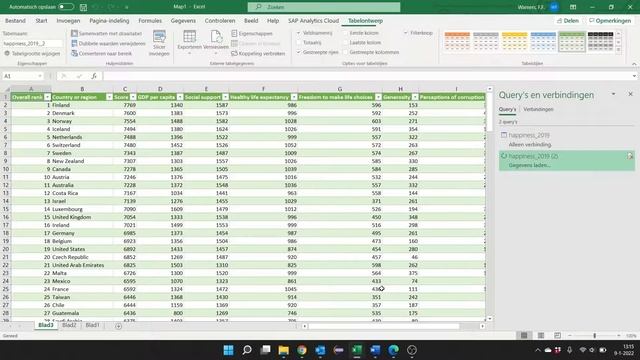
Task: Click Koppeling verbreken
Action: coord(258,53)
